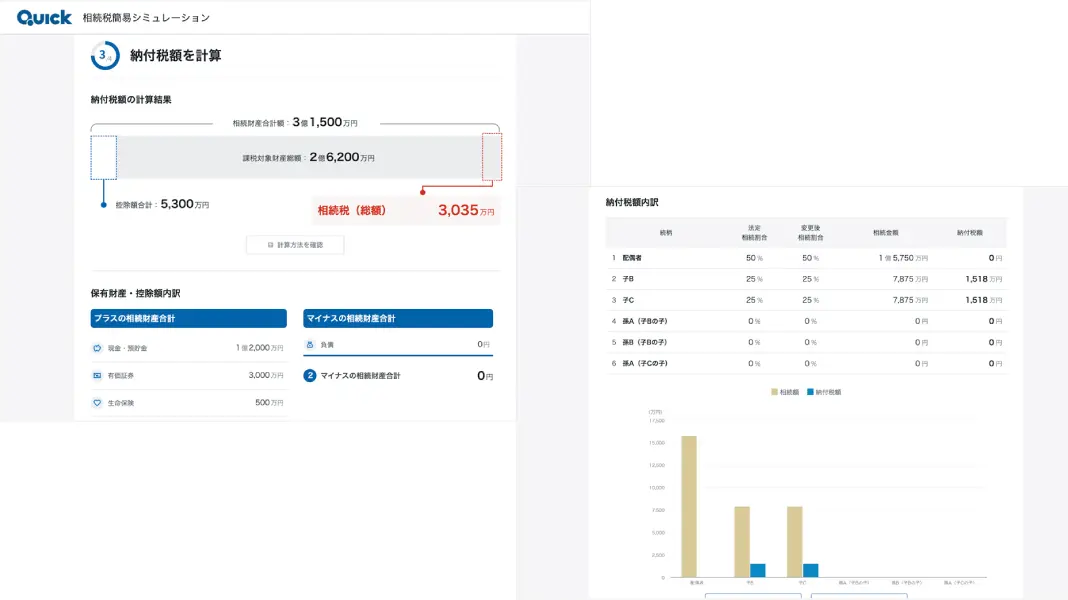
Task: Select the プラスの相続財産合計 header
Action: [x=189, y=318]
